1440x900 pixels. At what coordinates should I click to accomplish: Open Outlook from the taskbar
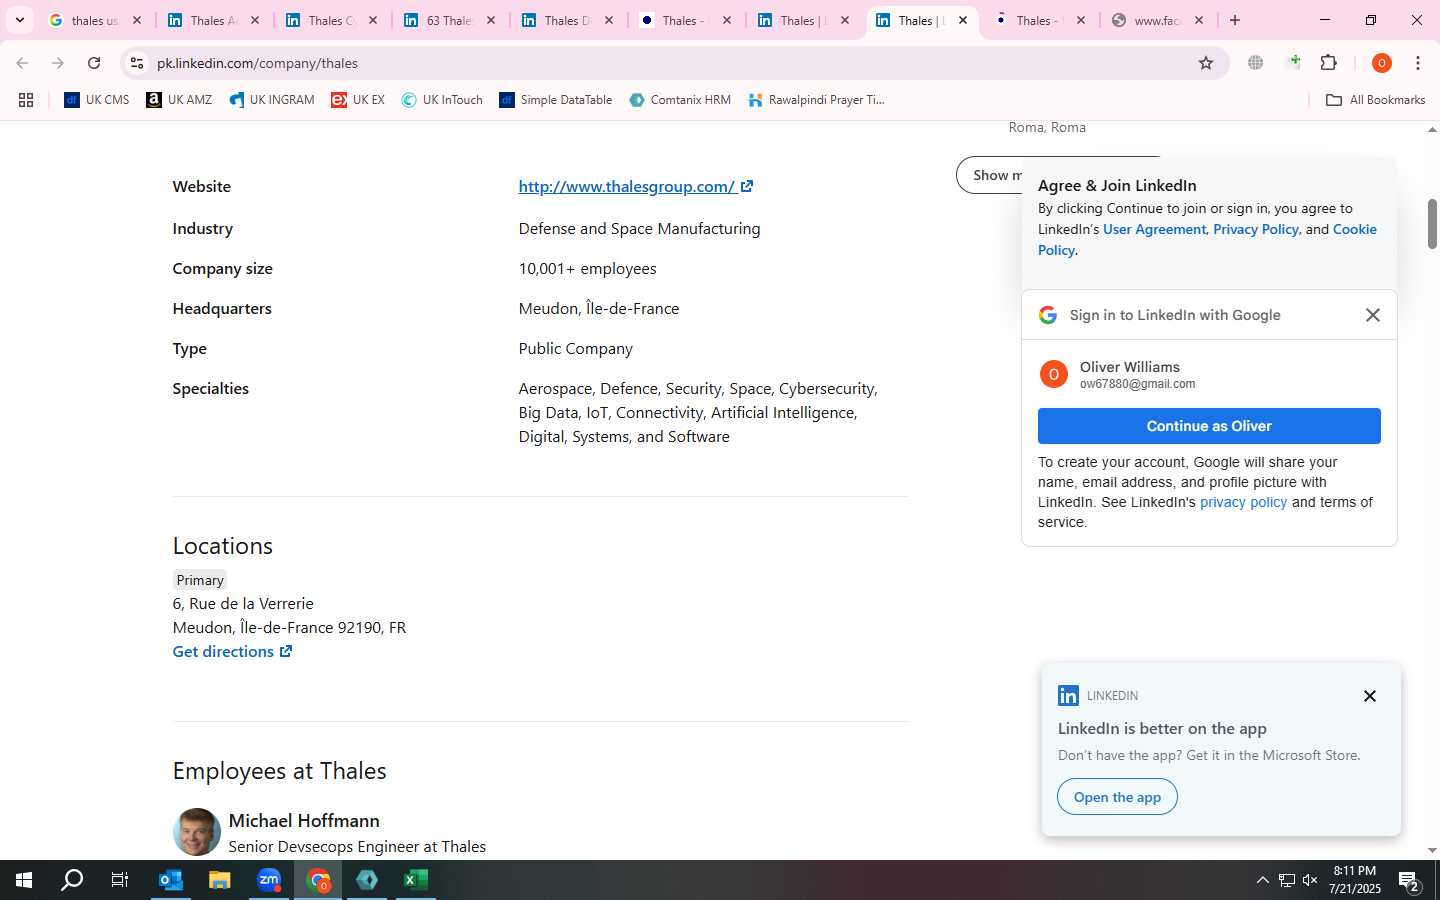(171, 880)
